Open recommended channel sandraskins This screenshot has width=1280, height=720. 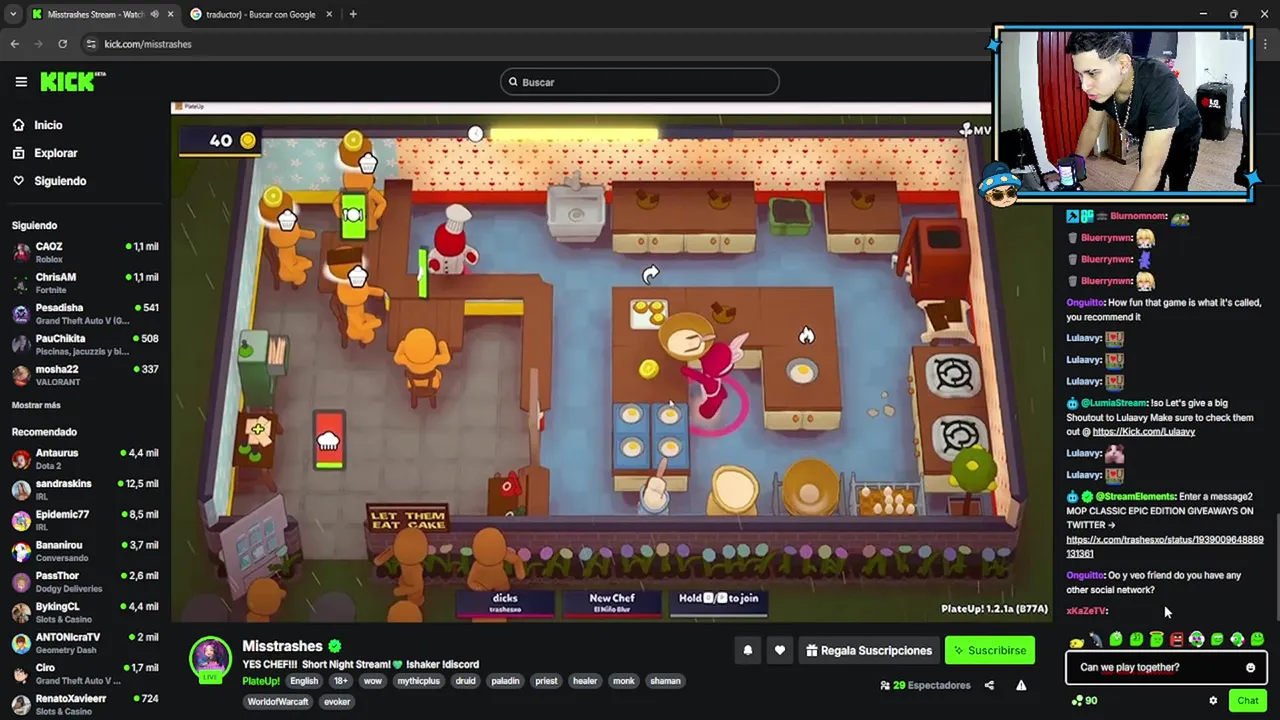(85, 489)
